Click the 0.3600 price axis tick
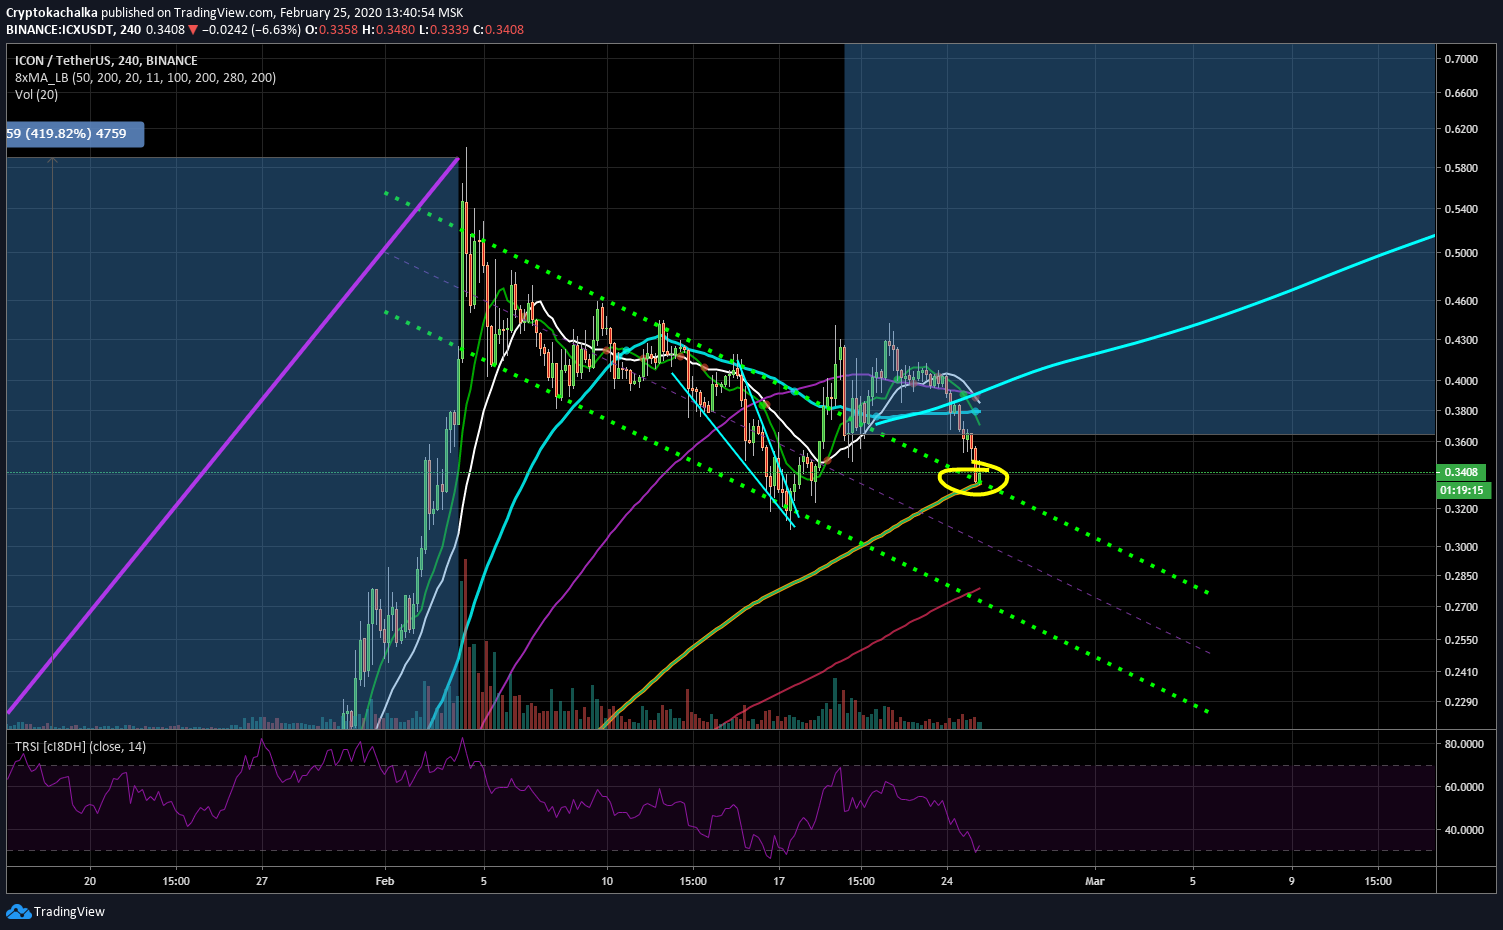This screenshot has height=930, width=1503. (x=1461, y=442)
